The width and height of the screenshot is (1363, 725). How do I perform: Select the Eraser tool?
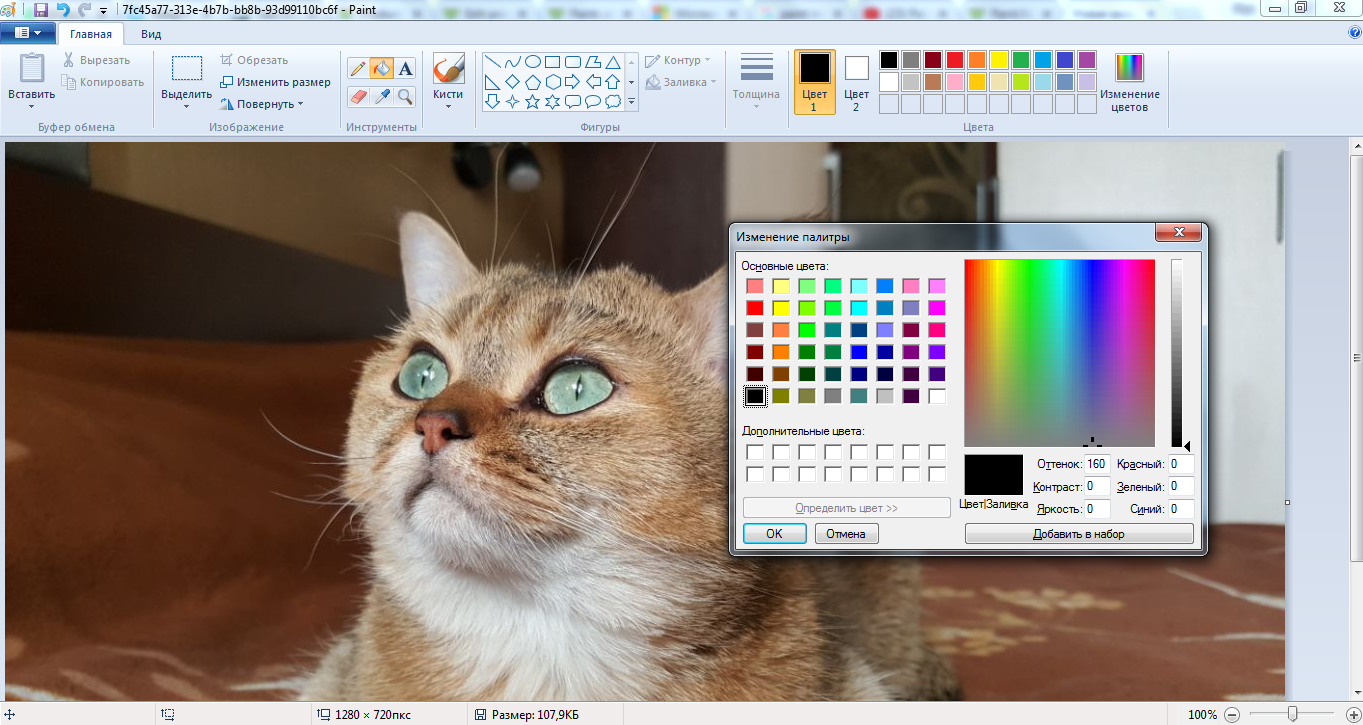pos(358,96)
